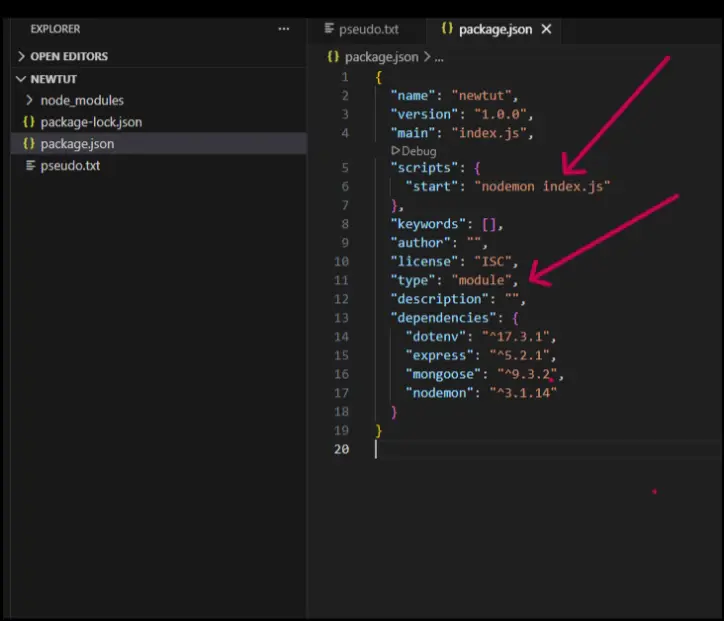Click the "dependencies" key
This screenshot has height=621, width=724.
443,318
